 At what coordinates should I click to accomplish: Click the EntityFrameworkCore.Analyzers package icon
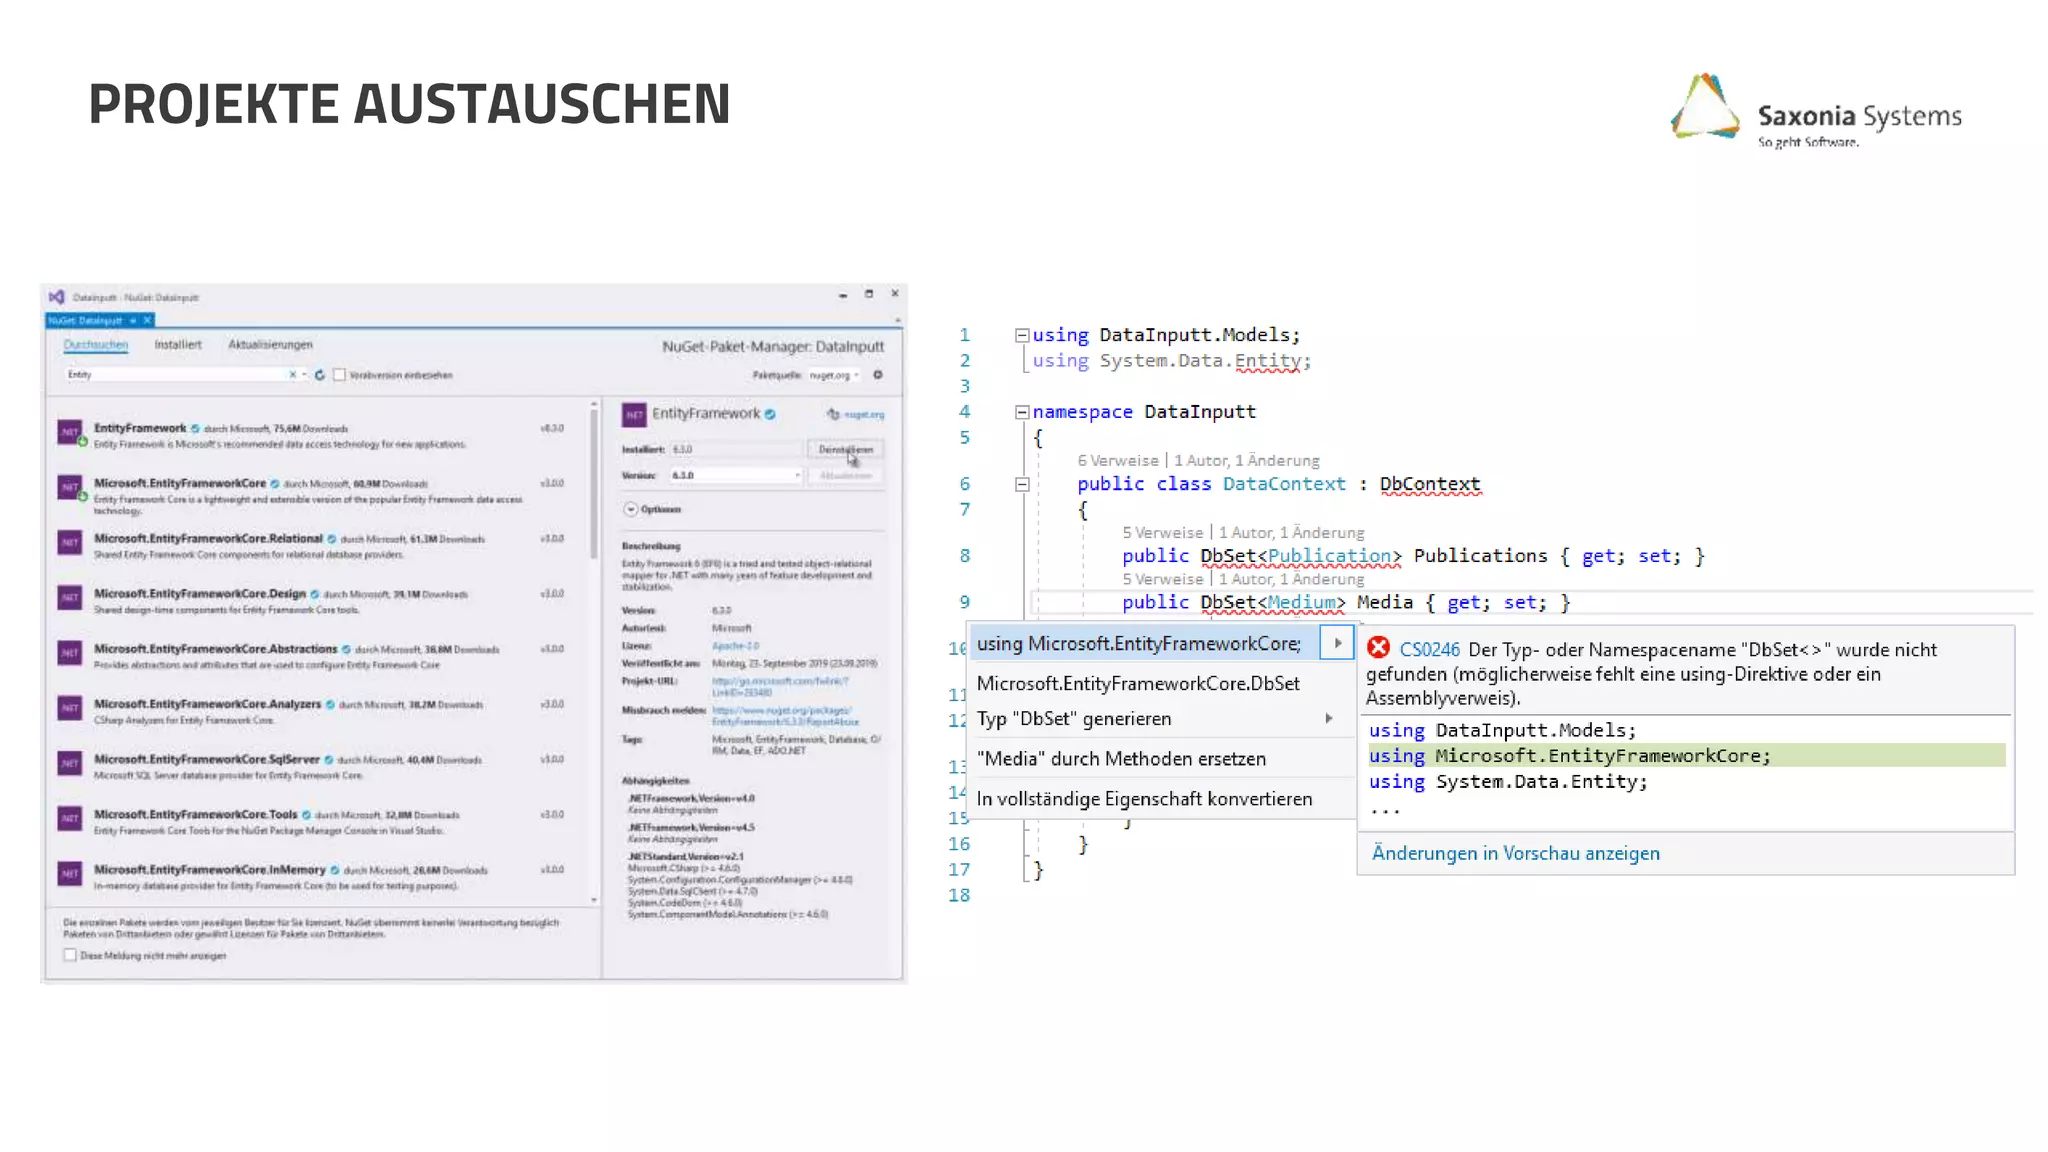pyautogui.click(x=69, y=708)
